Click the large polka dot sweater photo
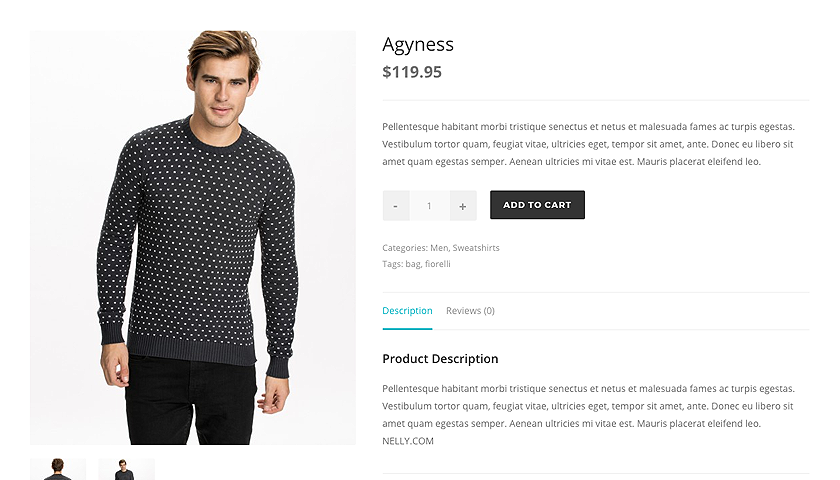The image size is (840, 480). pyautogui.click(x=193, y=237)
